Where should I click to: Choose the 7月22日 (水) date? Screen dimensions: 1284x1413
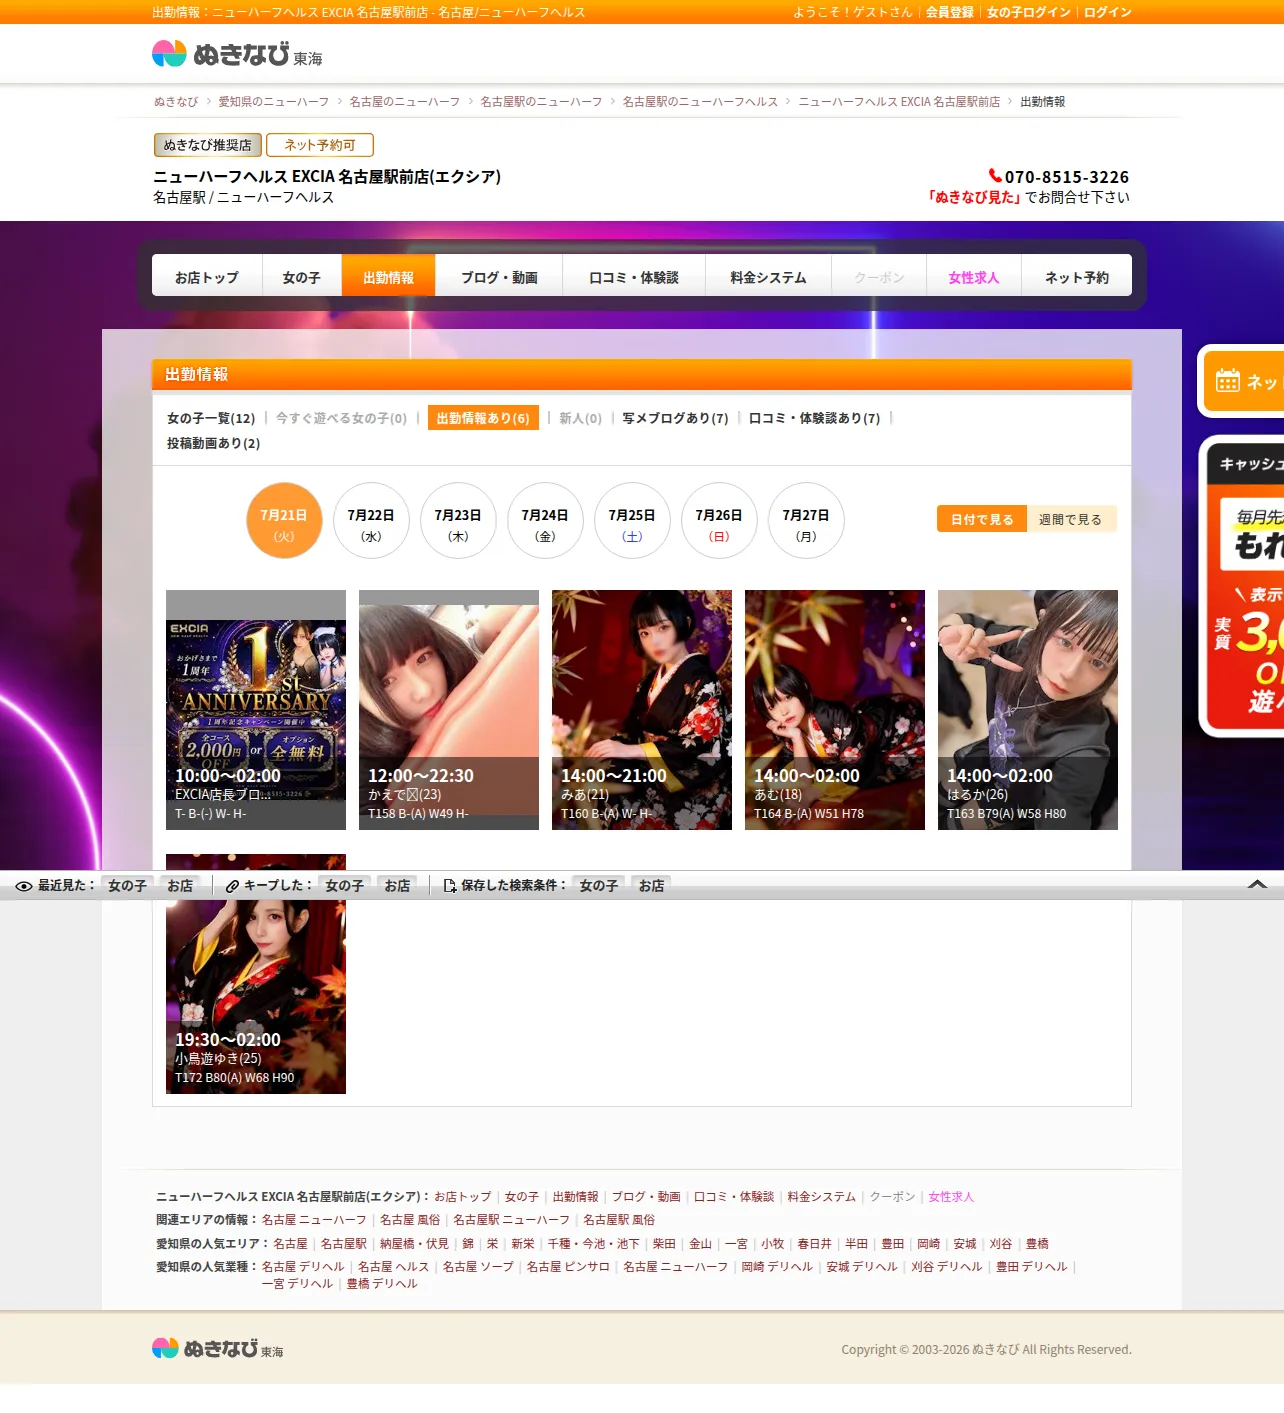pyautogui.click(x=371, y=521)
